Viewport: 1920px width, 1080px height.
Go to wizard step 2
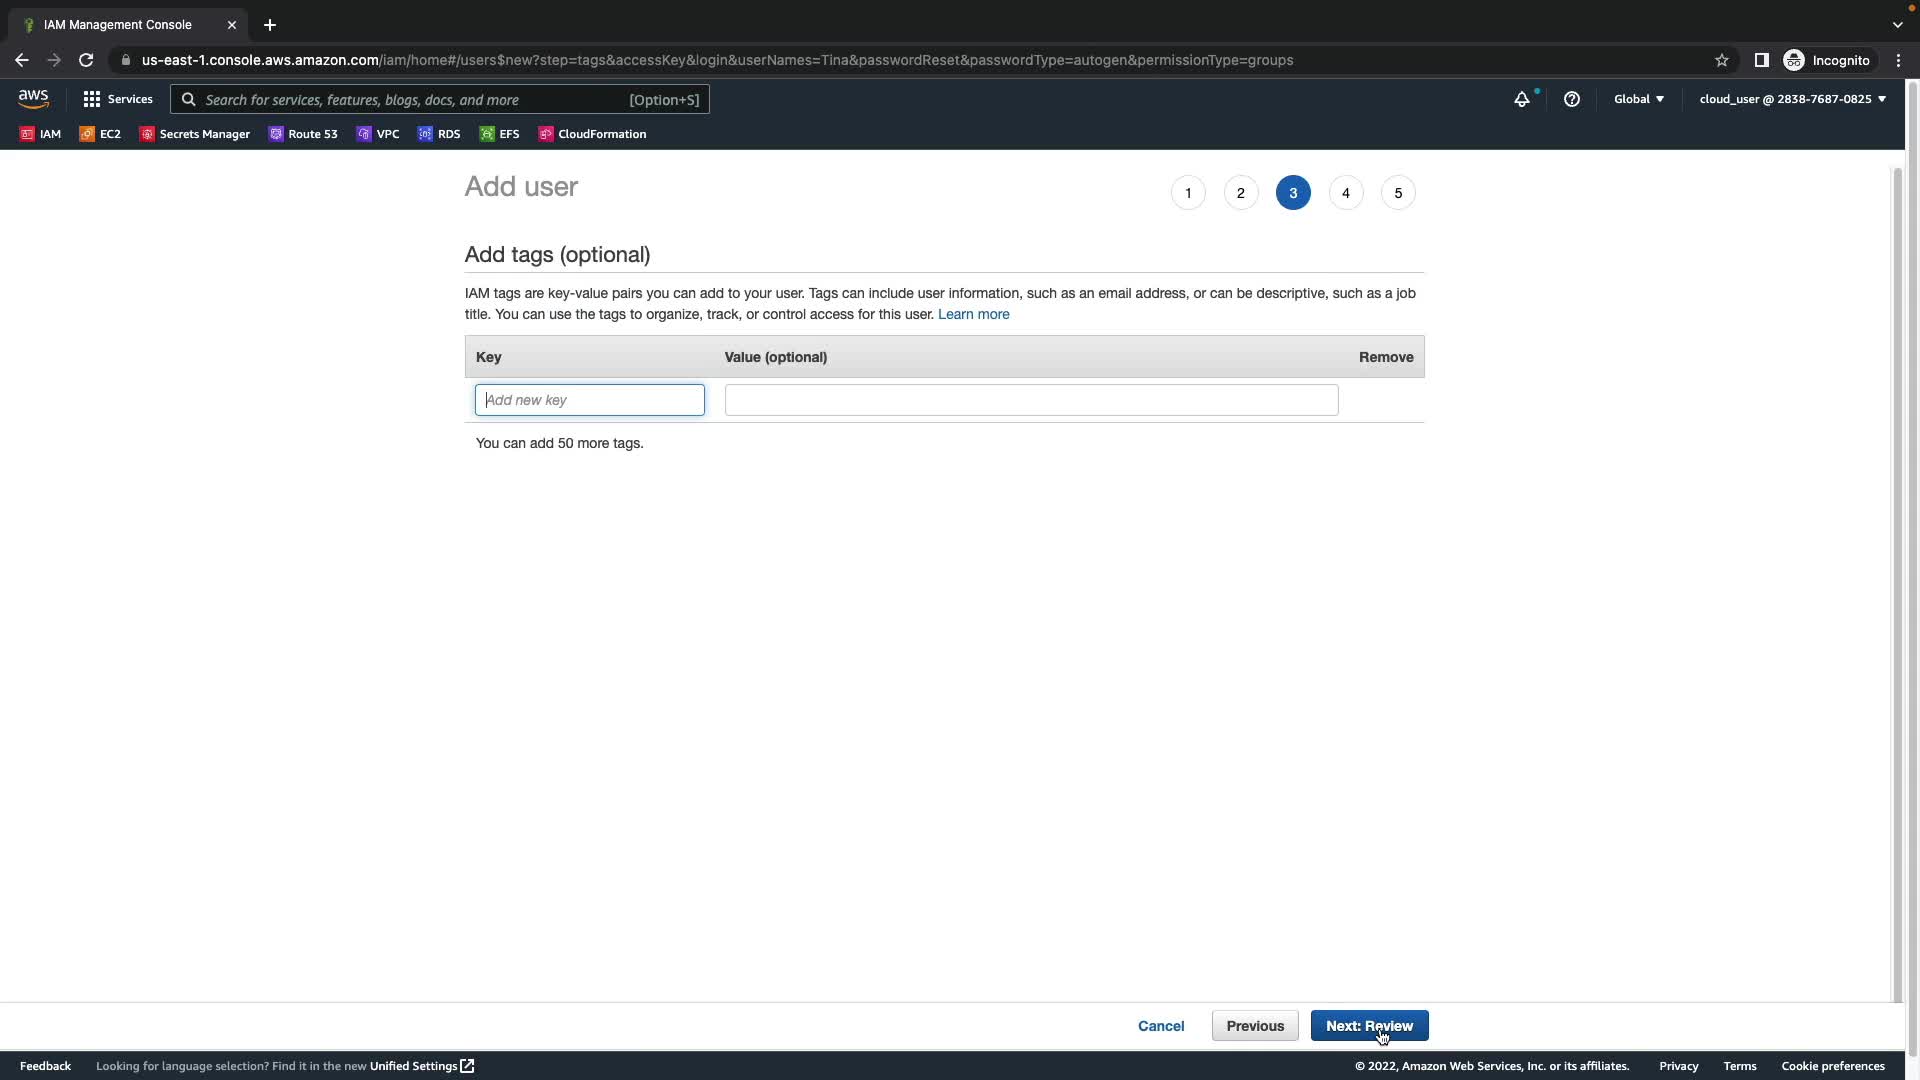point(1240,193)
